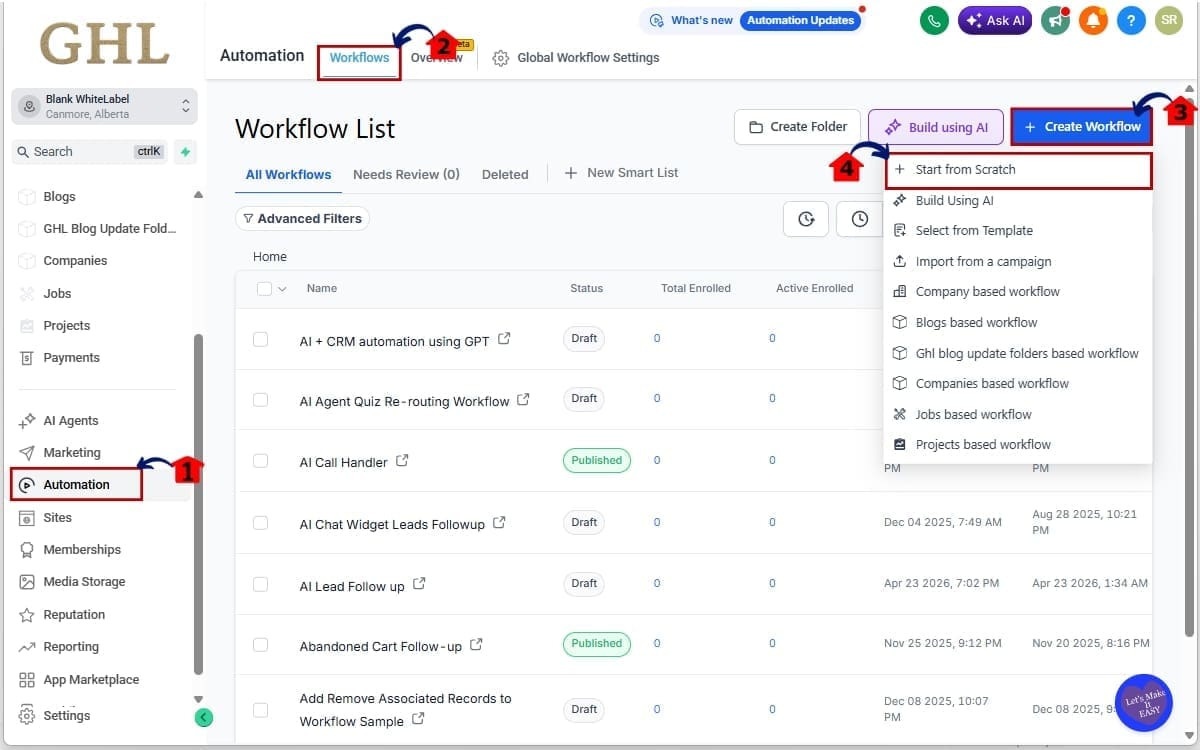This screenshot has height=750, width=1200.
Task: Add a New Smart List
Action: [x=621, y=173]
